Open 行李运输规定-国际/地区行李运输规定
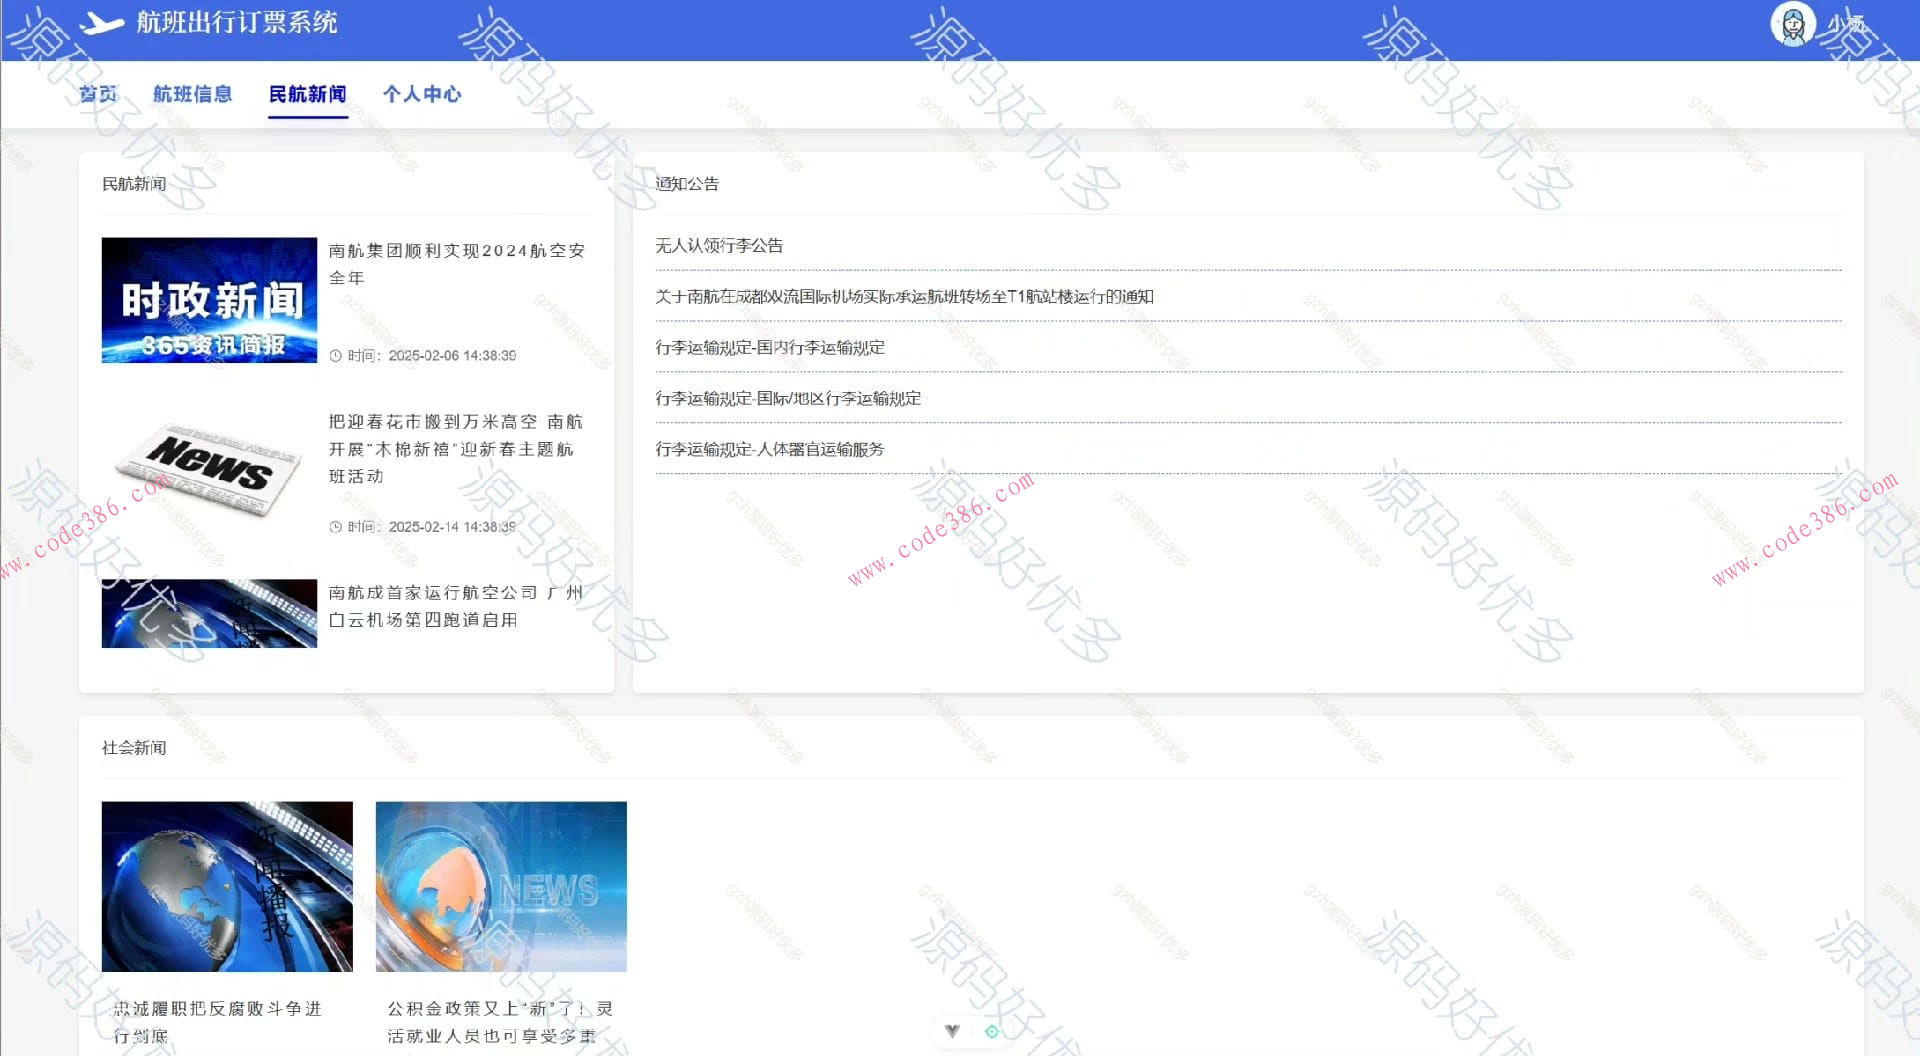Viewport: 1920px width, 1056px height. click(789, 398)
